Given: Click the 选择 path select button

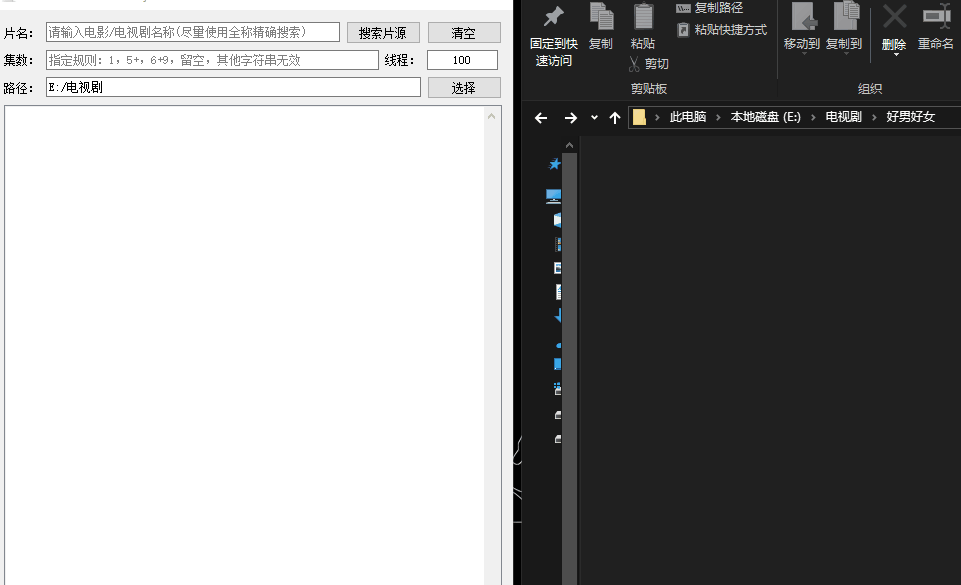Looking at the screenshot, I should point(464,88).
